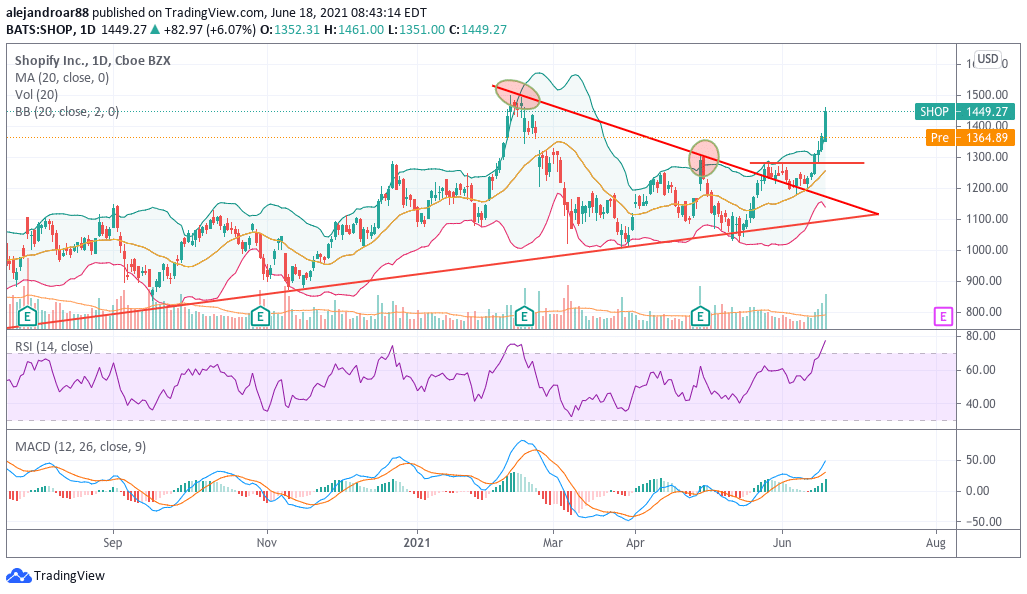Click the 1100.00 price axis label
The height and width of the screenshot is (594, 1027).
tap(986, 219)
